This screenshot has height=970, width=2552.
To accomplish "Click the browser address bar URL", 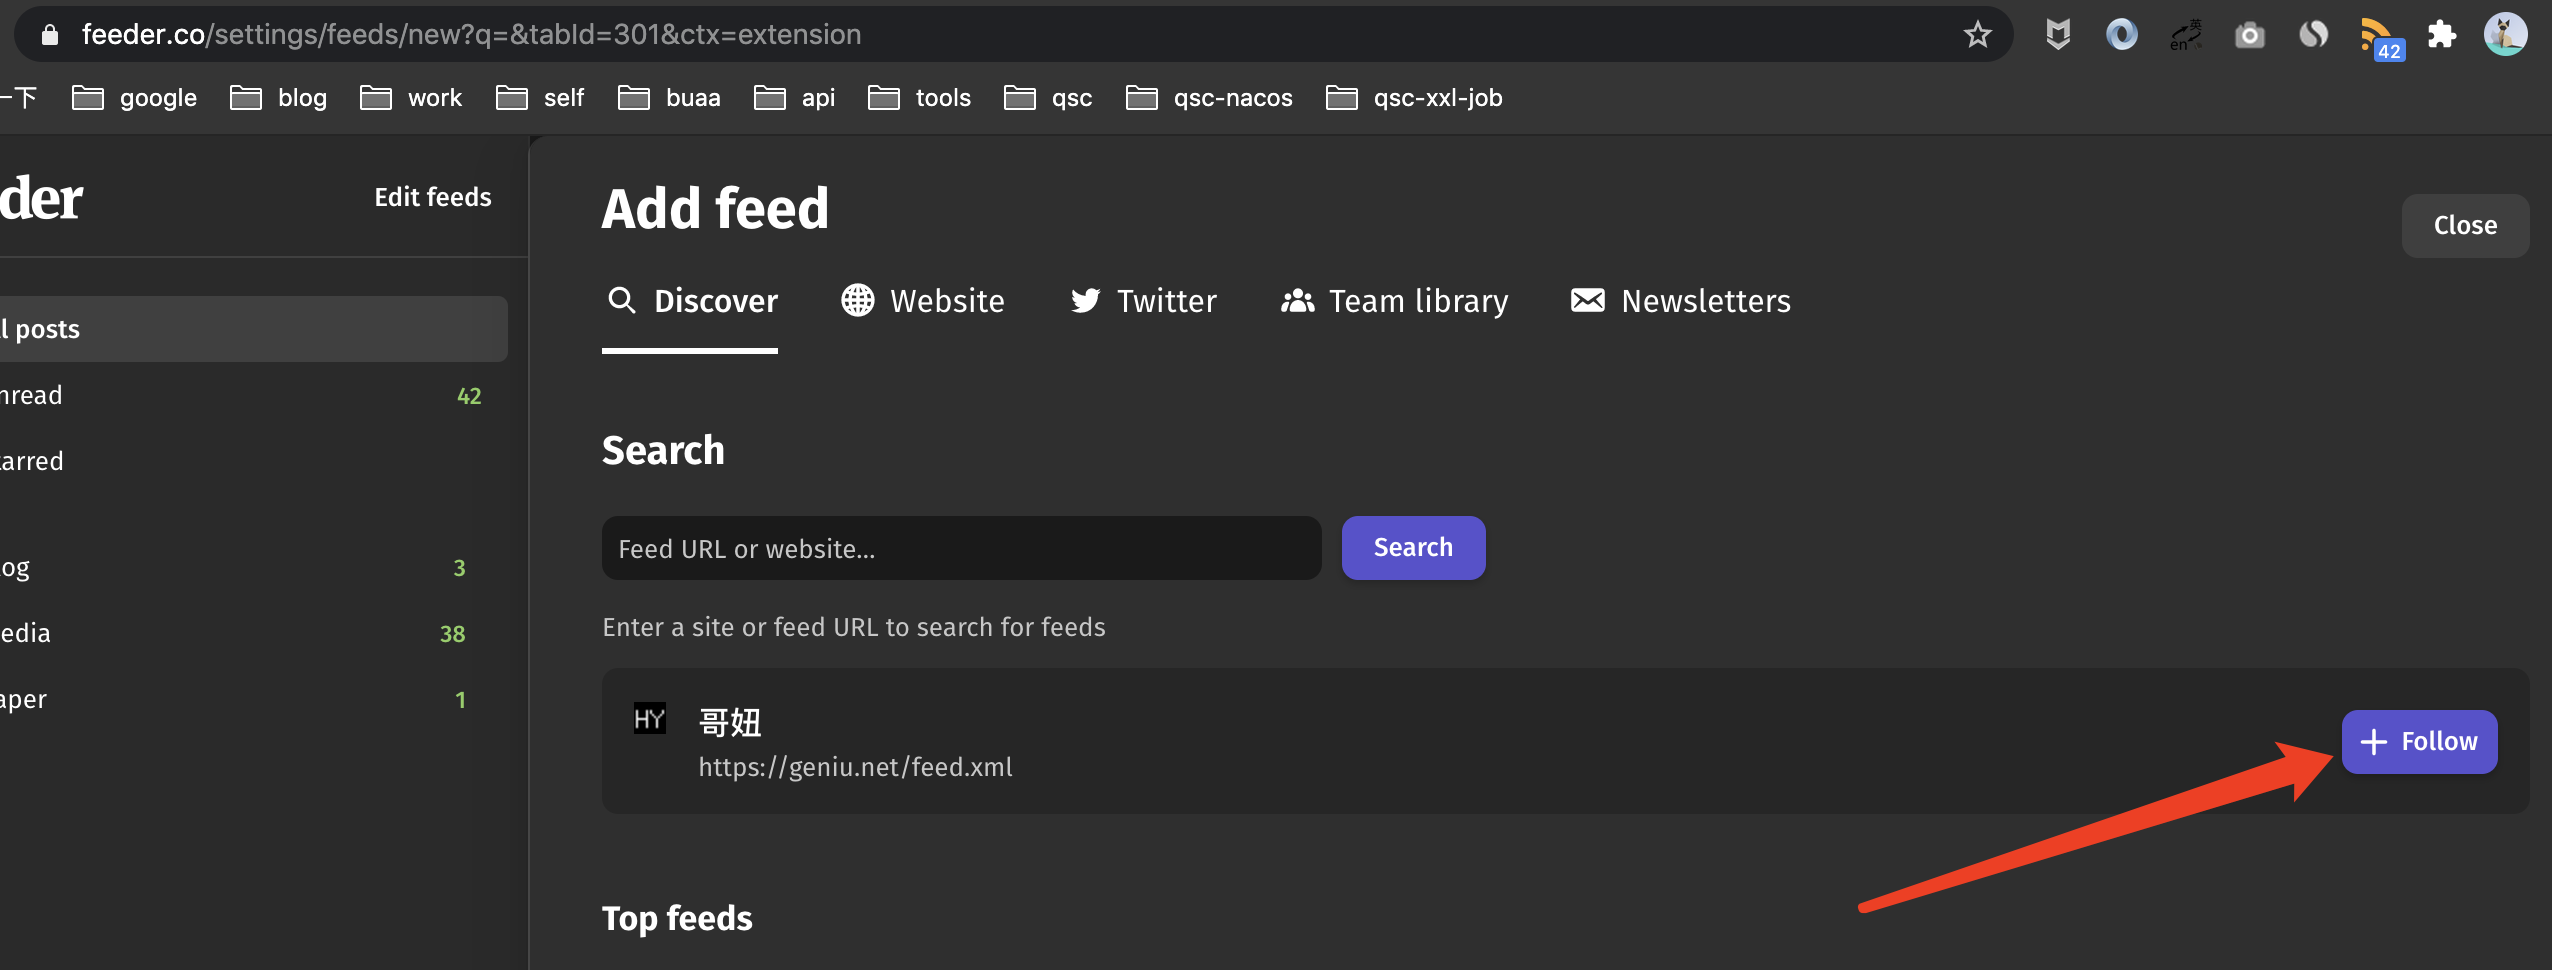I will (471, 35).
